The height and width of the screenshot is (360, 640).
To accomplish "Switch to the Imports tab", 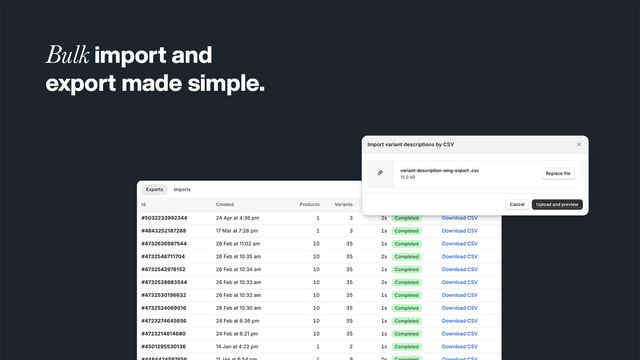I will click(182, 189).
